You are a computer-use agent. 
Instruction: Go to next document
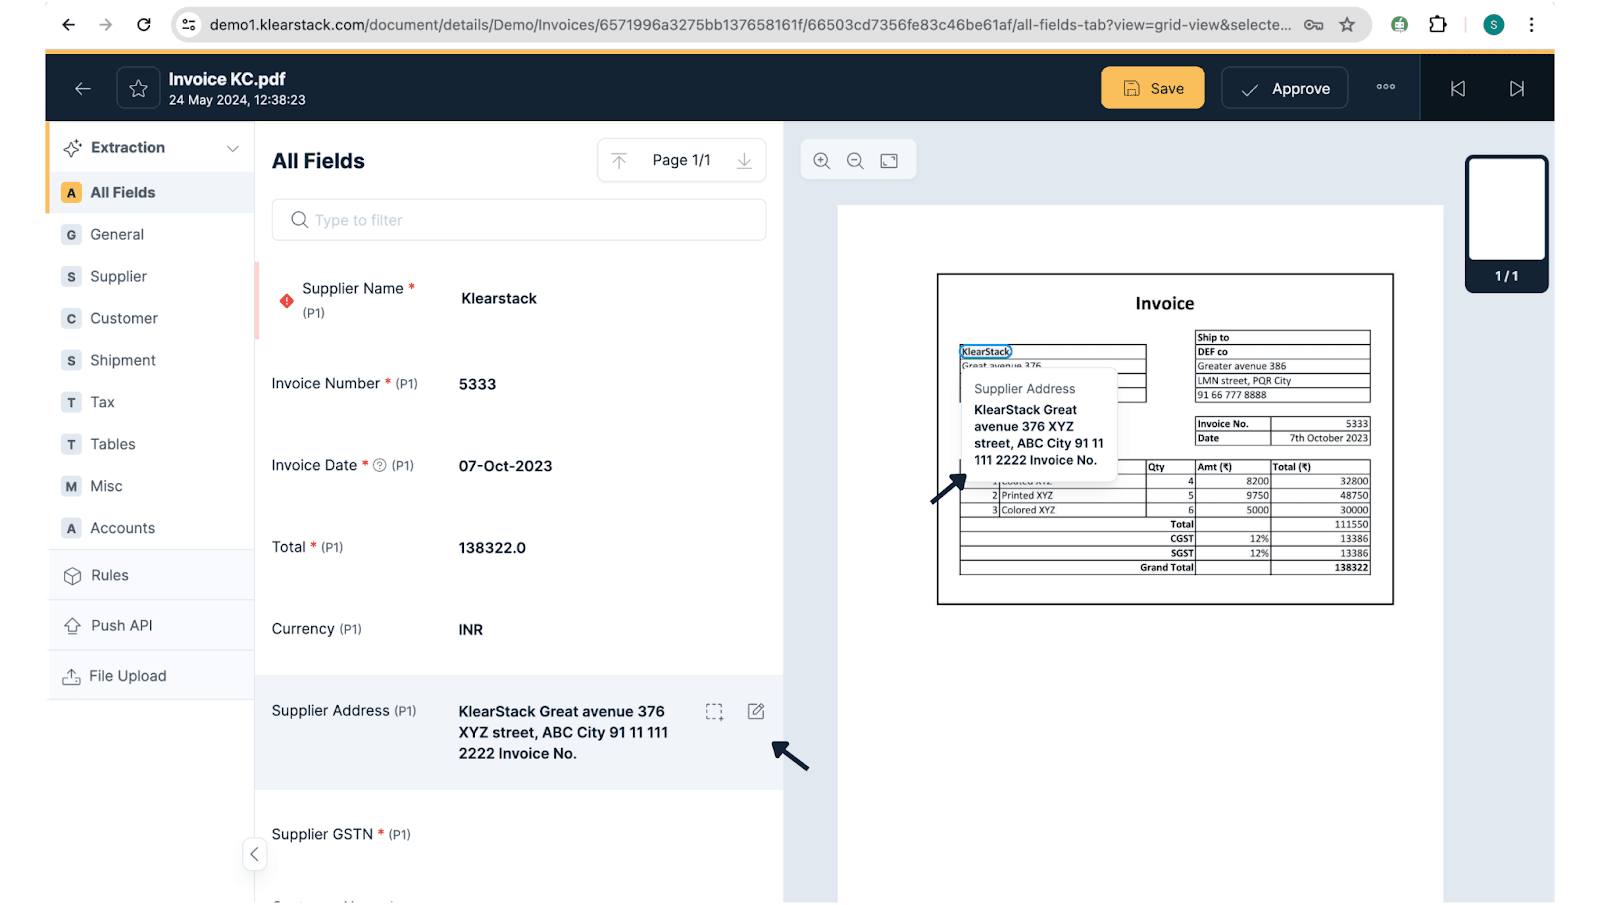(1517, 89)
